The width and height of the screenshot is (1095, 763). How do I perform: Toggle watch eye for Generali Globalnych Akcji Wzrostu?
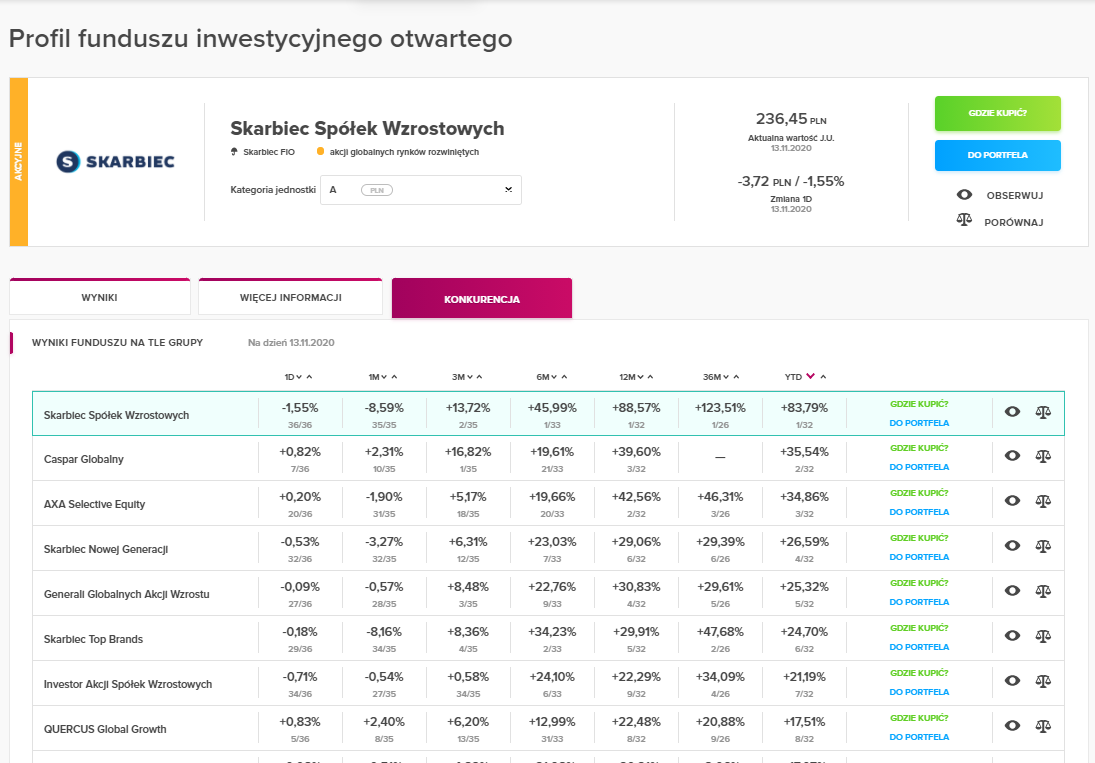point(1012,591)
